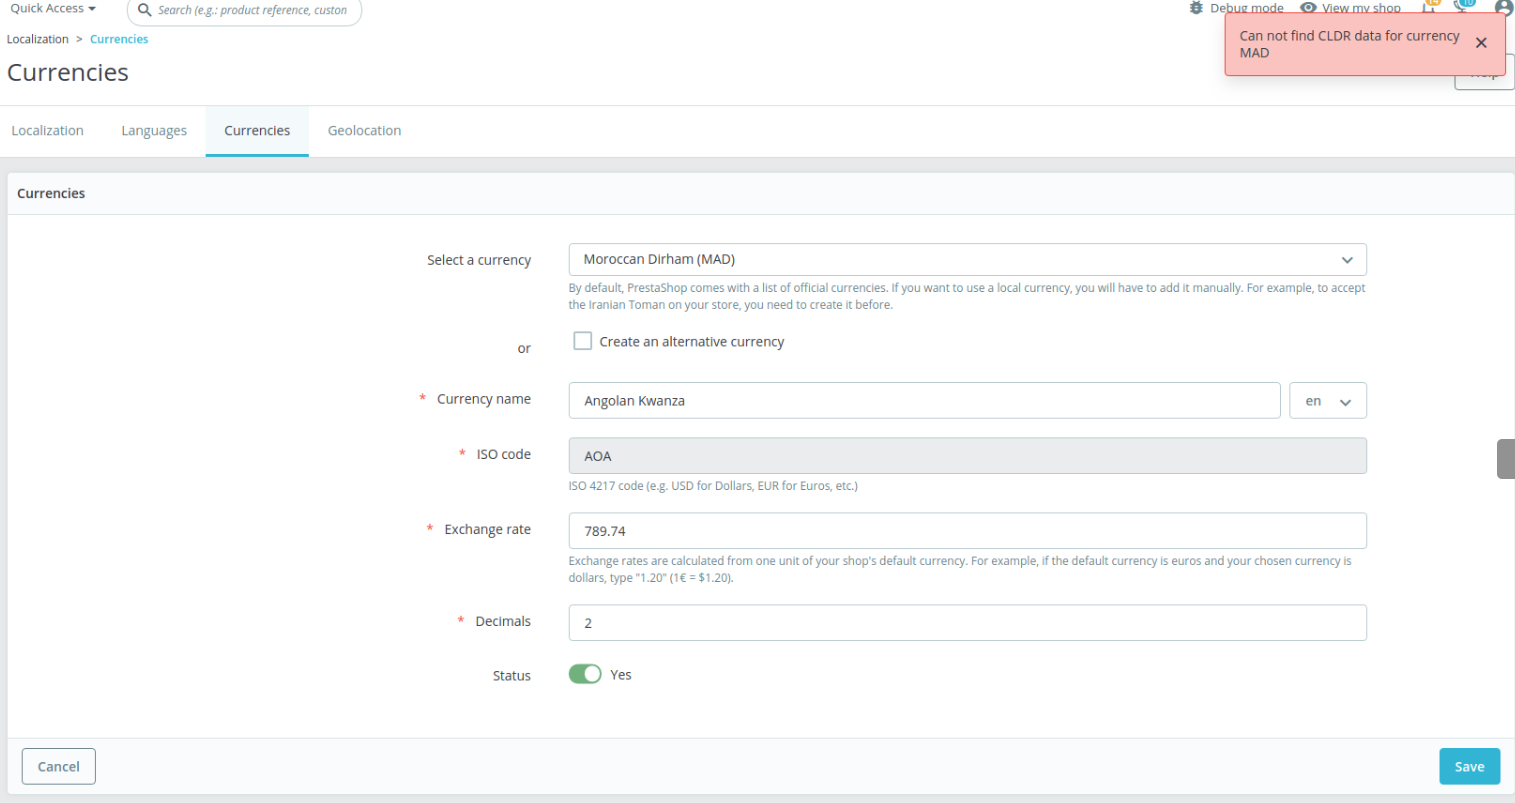Image resolution: width=1515 pixels, height=803 pixels.
Task: Click the user profile avatar icon
Action: pyautogui.click(x=1503, y=8)
